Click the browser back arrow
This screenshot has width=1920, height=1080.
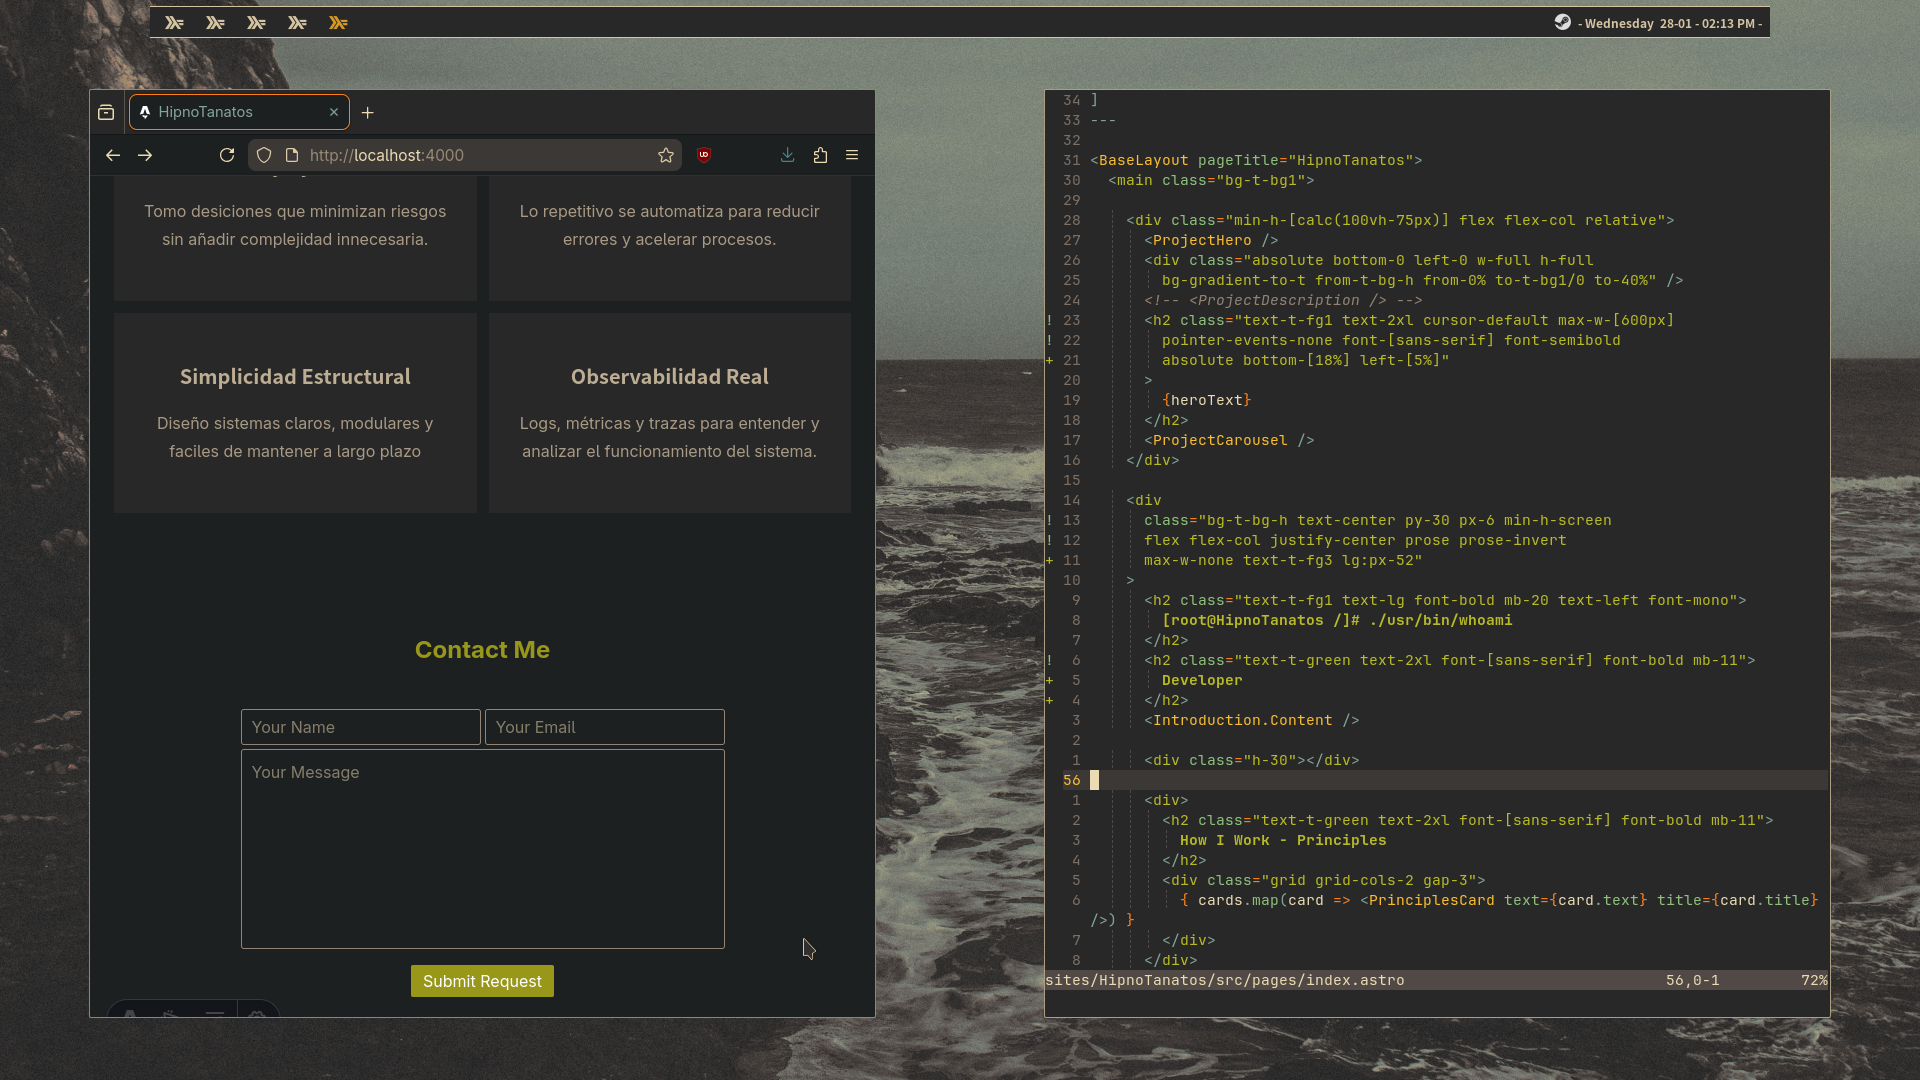(x=113, y=155)
